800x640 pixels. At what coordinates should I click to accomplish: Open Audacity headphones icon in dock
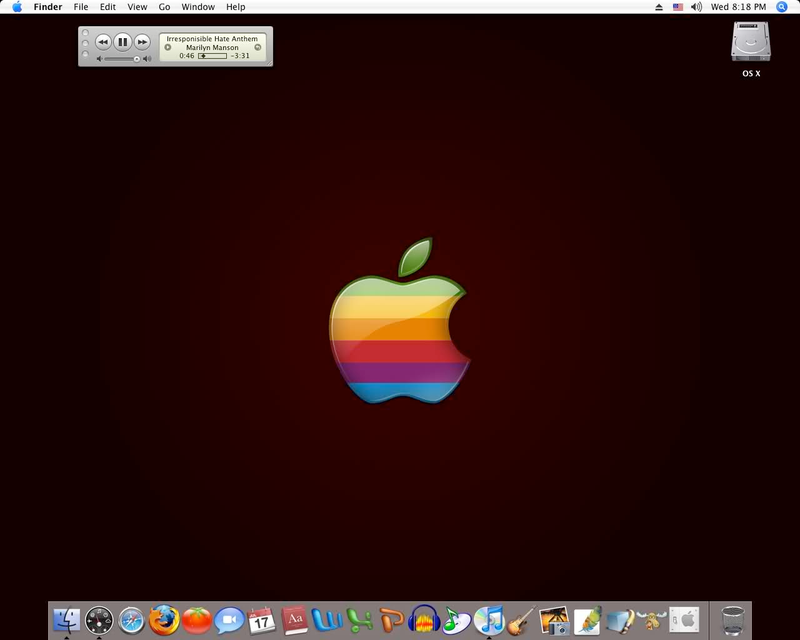[x=424, y=620]
